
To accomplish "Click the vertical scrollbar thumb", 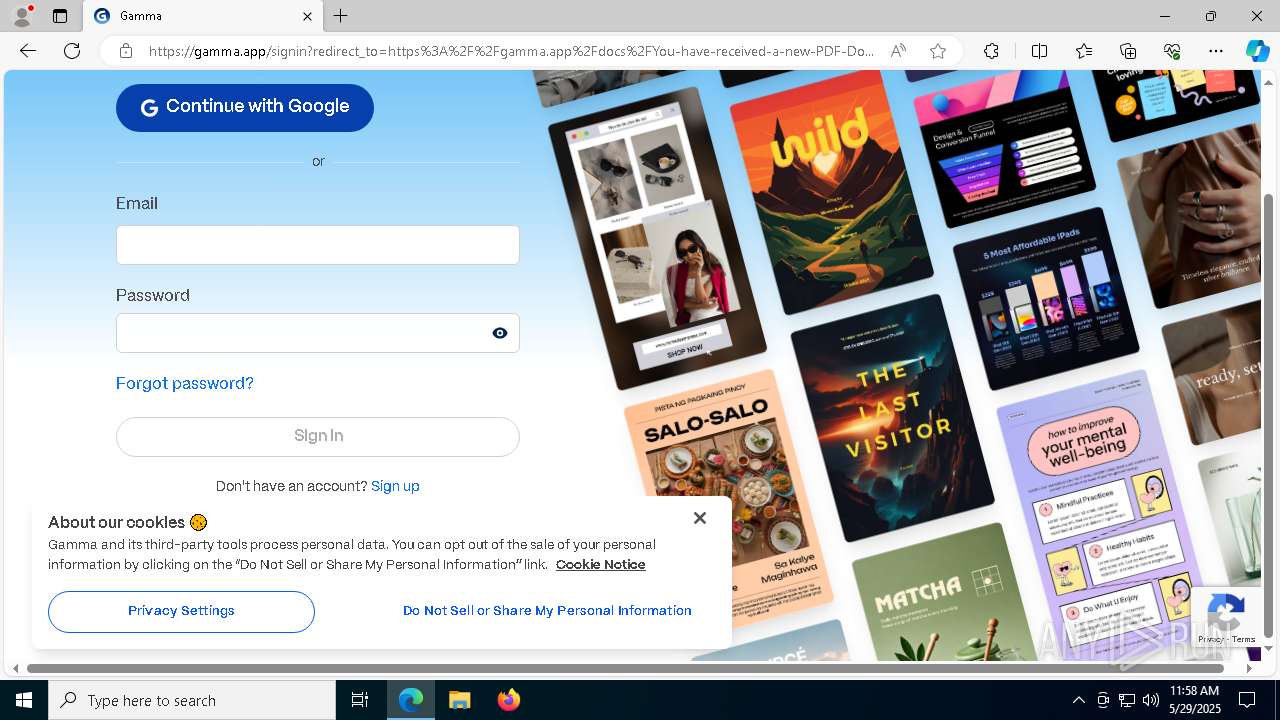I will pos(1269,415).
